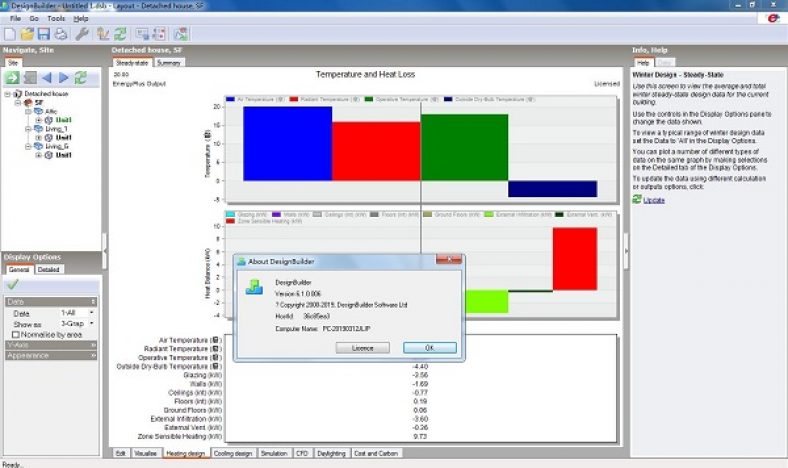The width and height of the screenshot is (788, 468).
Task: Click the blue Air Temperature legend swatch
Action: tap(231, 99)
